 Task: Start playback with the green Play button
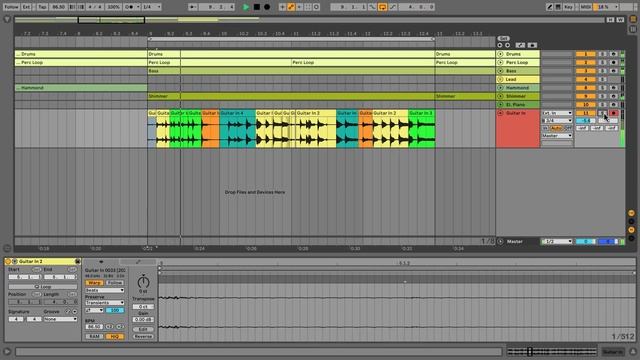coord(246,7)
